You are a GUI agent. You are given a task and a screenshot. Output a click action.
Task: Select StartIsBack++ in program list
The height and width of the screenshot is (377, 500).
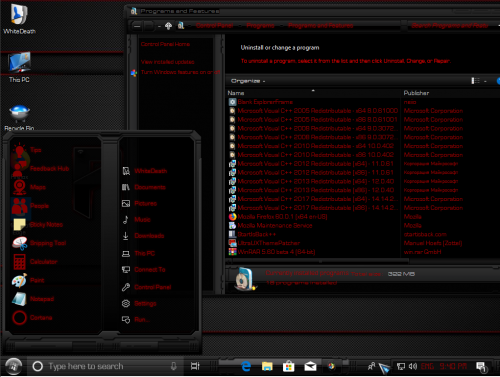click(252, 234)
